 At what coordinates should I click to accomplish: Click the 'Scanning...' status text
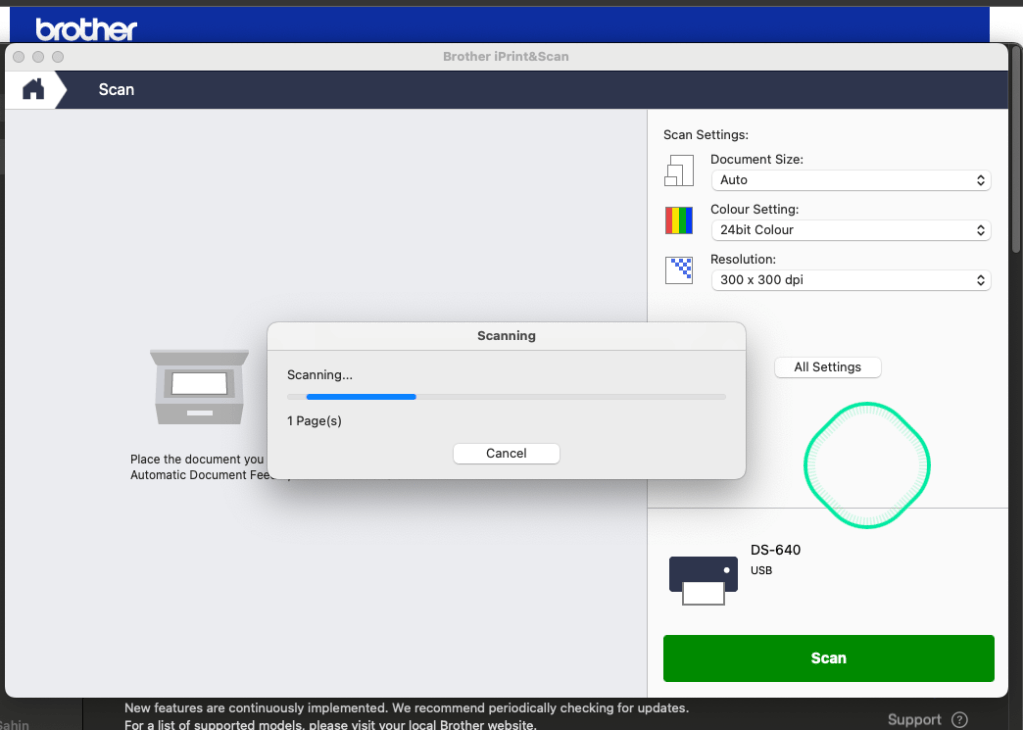pos(320,375)
